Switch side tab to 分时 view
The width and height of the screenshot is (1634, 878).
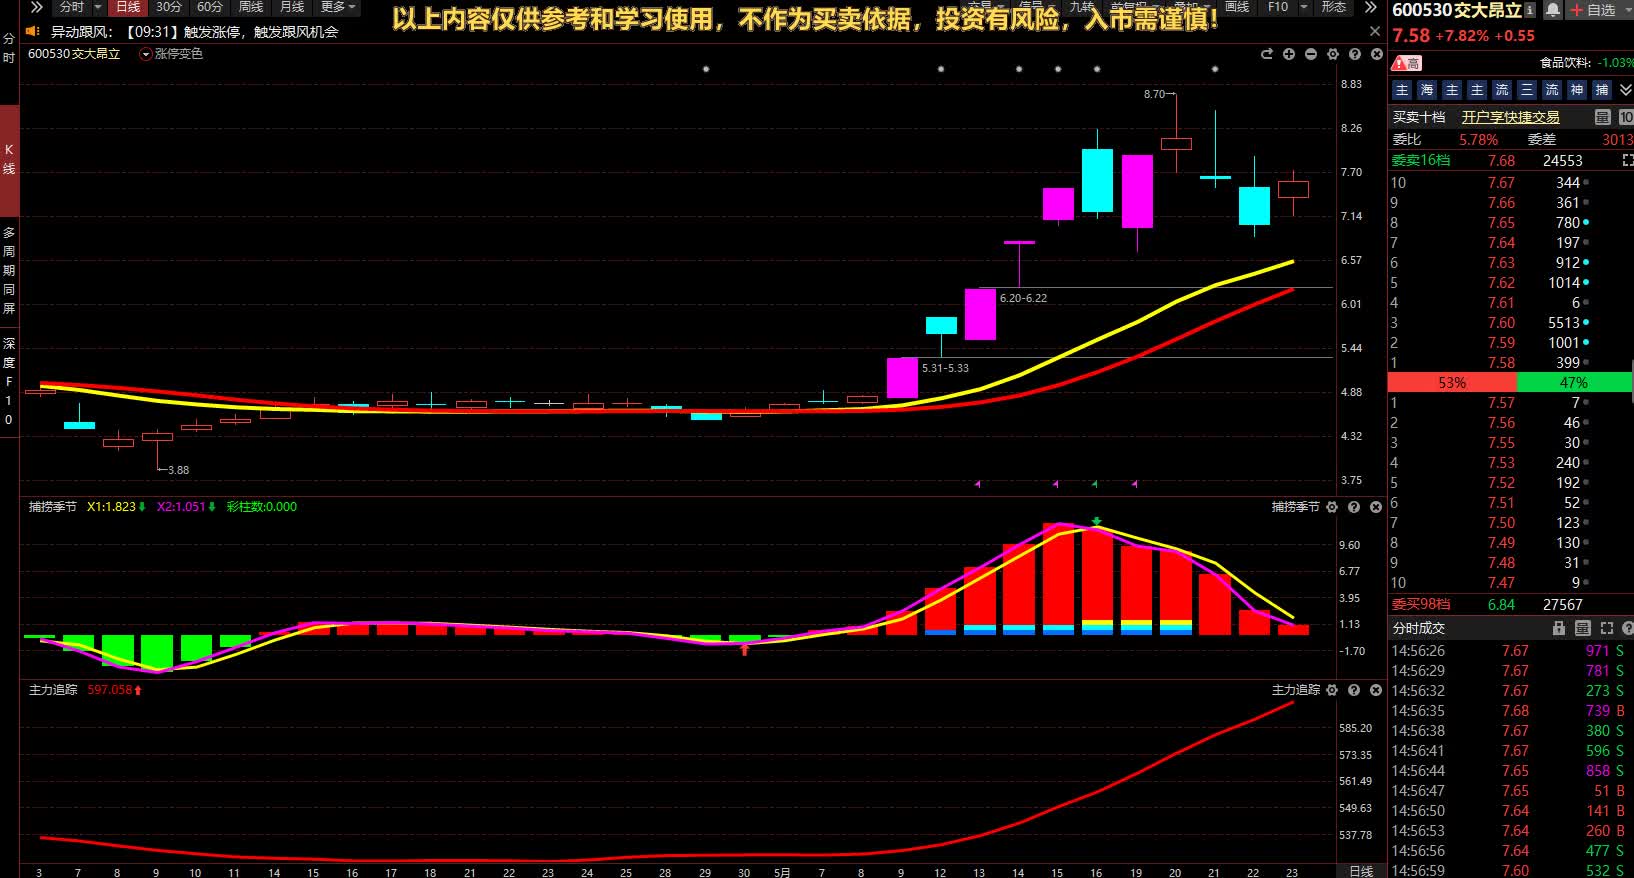[9, 49]
